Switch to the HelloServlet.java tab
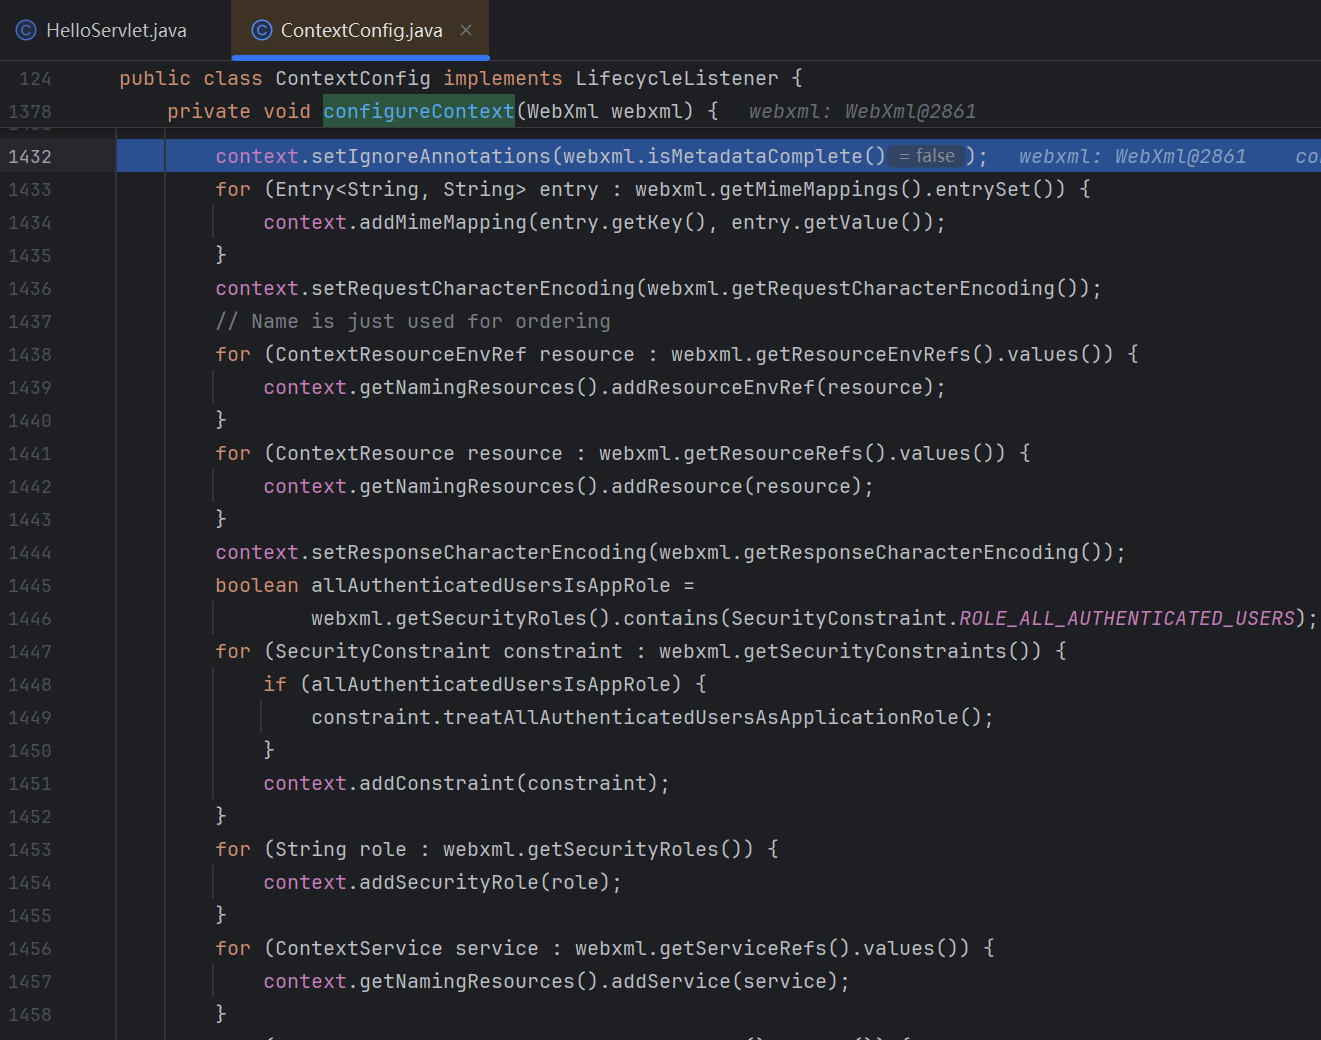This screenshot has width=1321, height=1040. coord(115,30)
